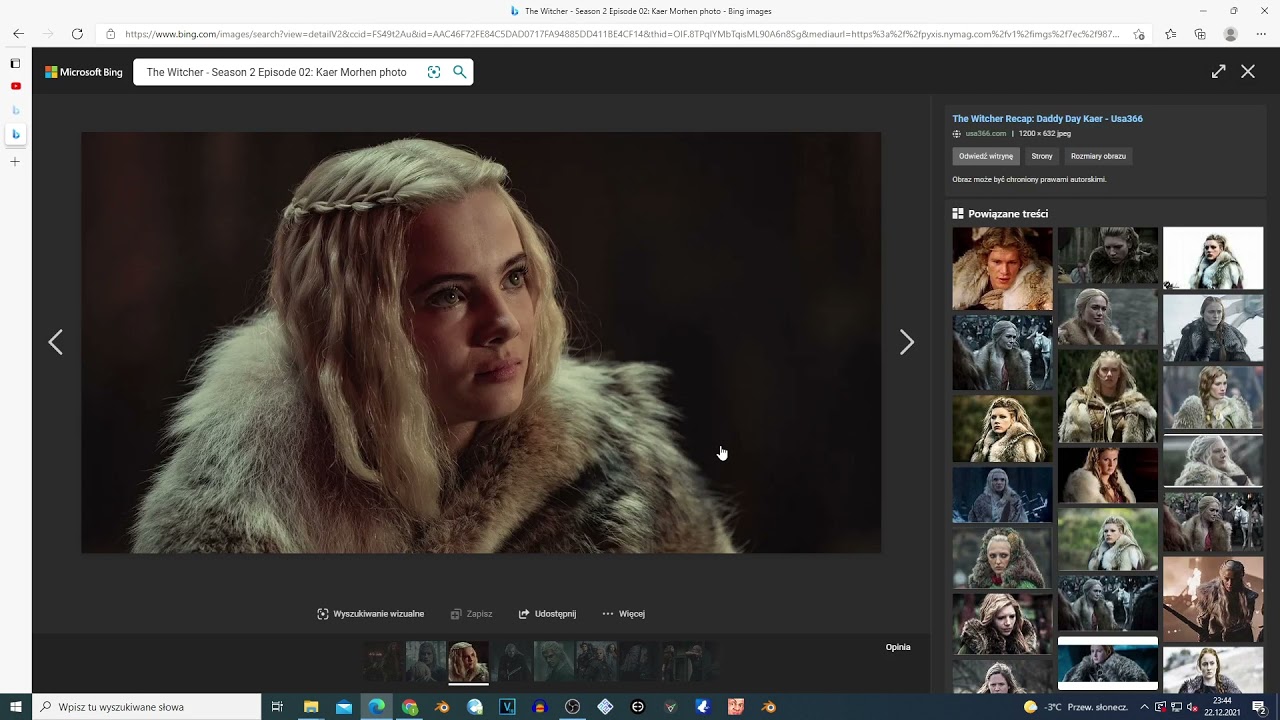Image resolution: width=1280 pixels, height=720 pixels.
Task: Open the Edge settings three-dot menu
Action: tap(1261, 34)
